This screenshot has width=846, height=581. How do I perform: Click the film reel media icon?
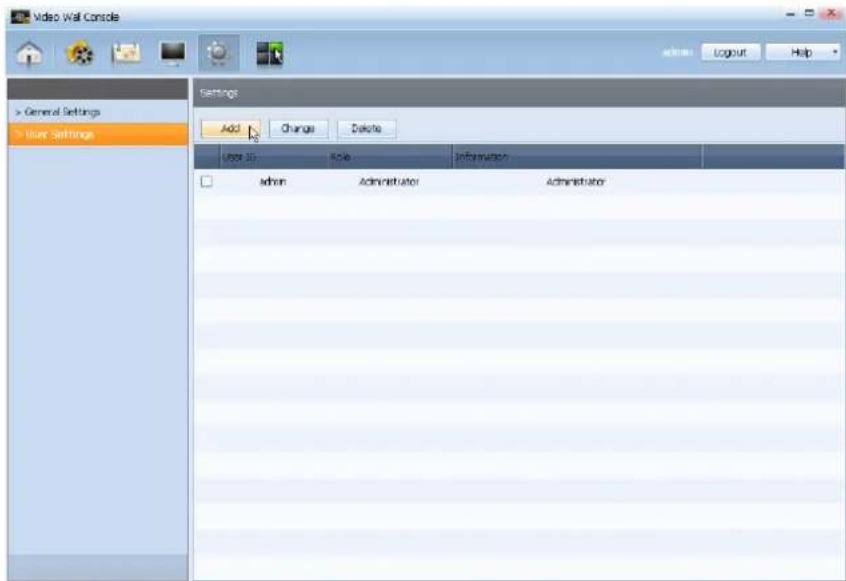click(x=79, y=53)
